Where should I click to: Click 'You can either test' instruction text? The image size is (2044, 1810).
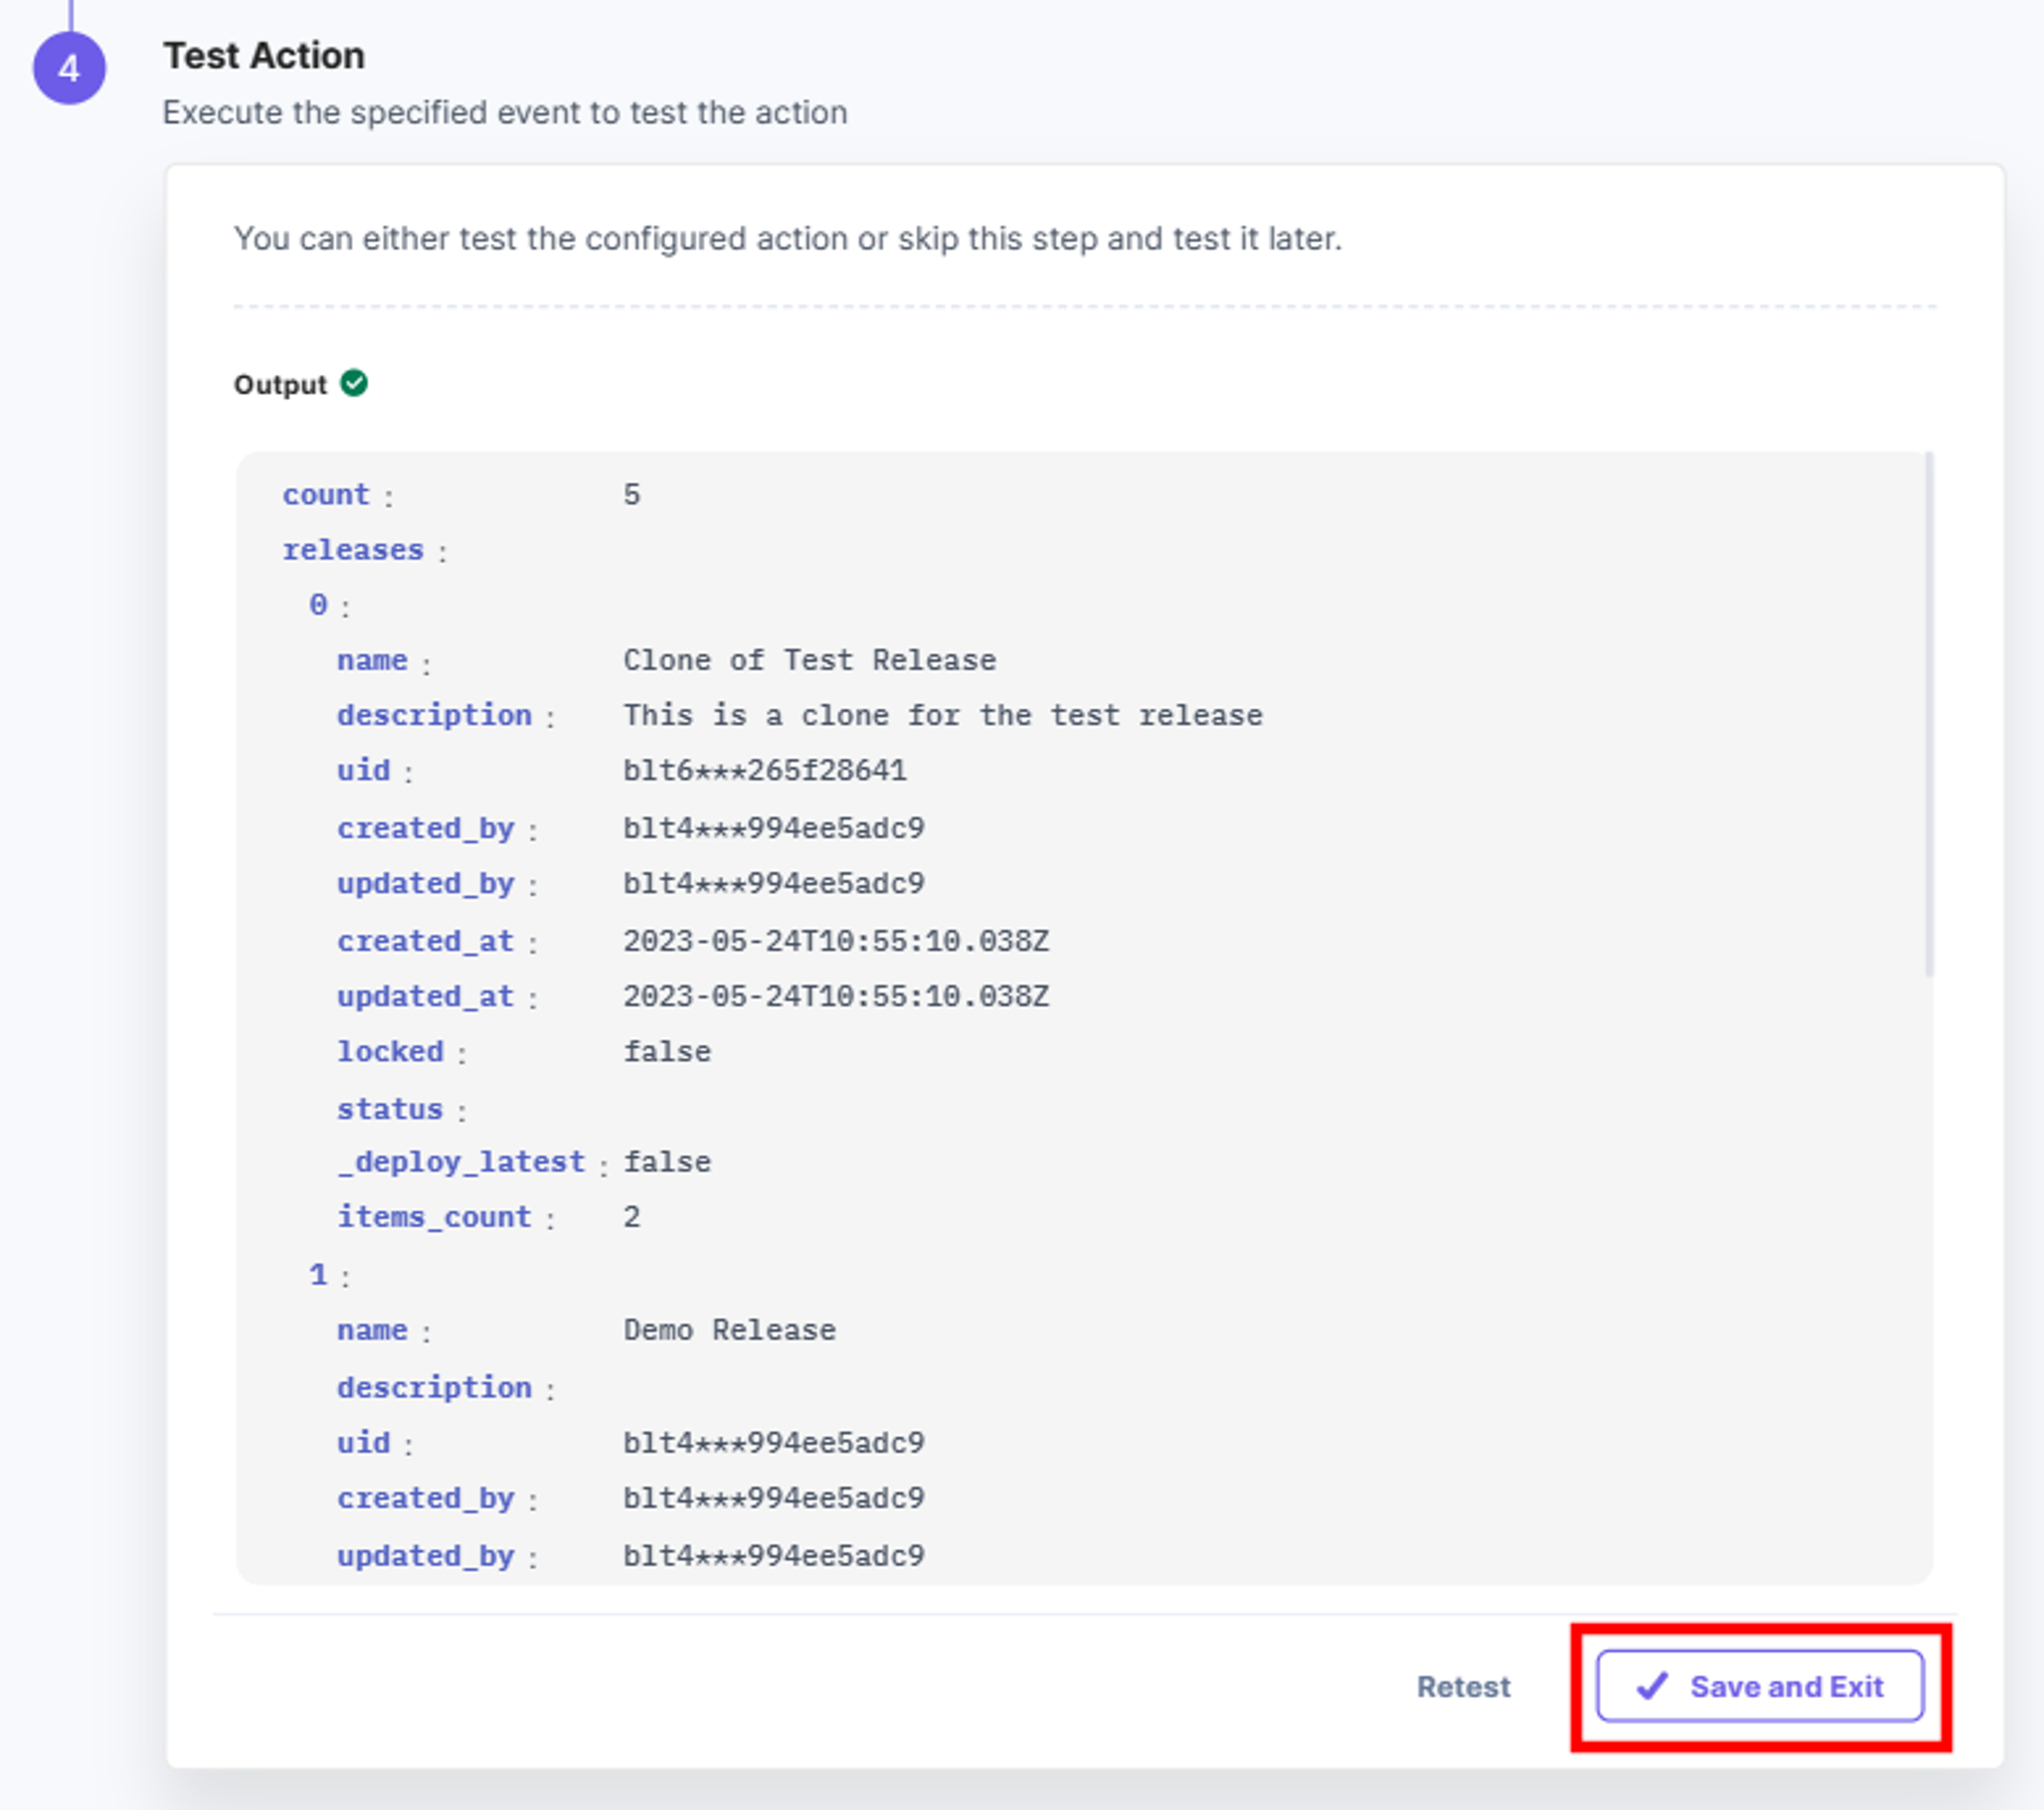787,239
